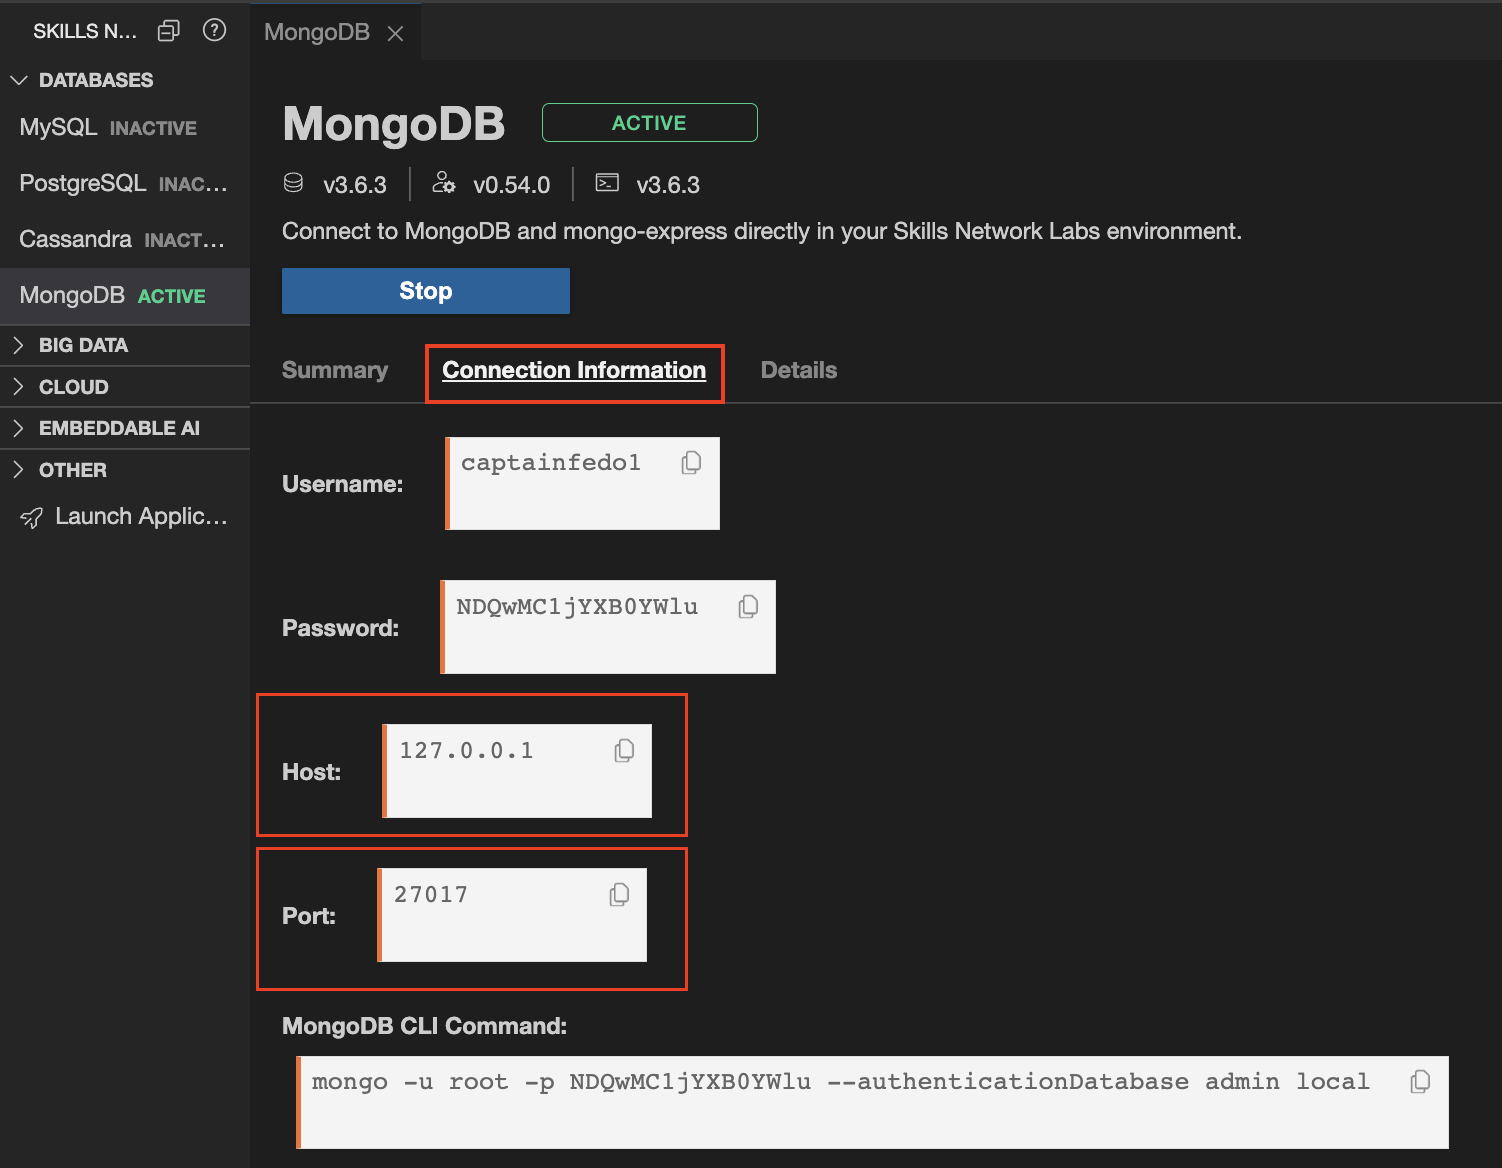
Task: Copy the Host address
Action: point(624,751)
